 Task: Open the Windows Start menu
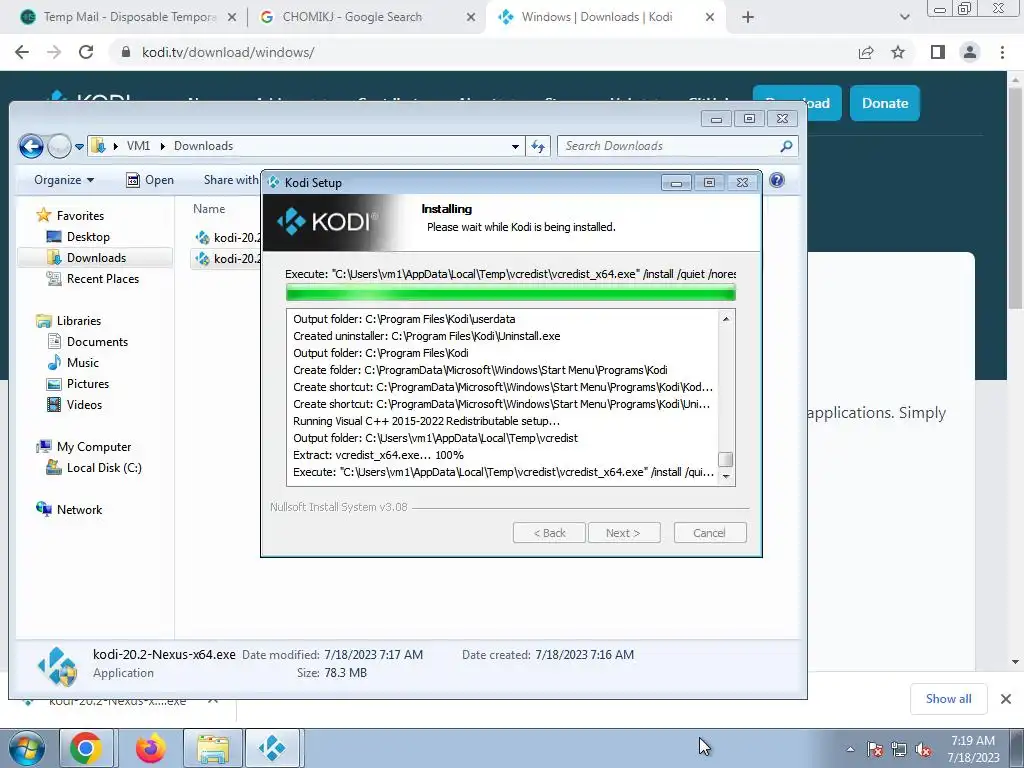26,749
